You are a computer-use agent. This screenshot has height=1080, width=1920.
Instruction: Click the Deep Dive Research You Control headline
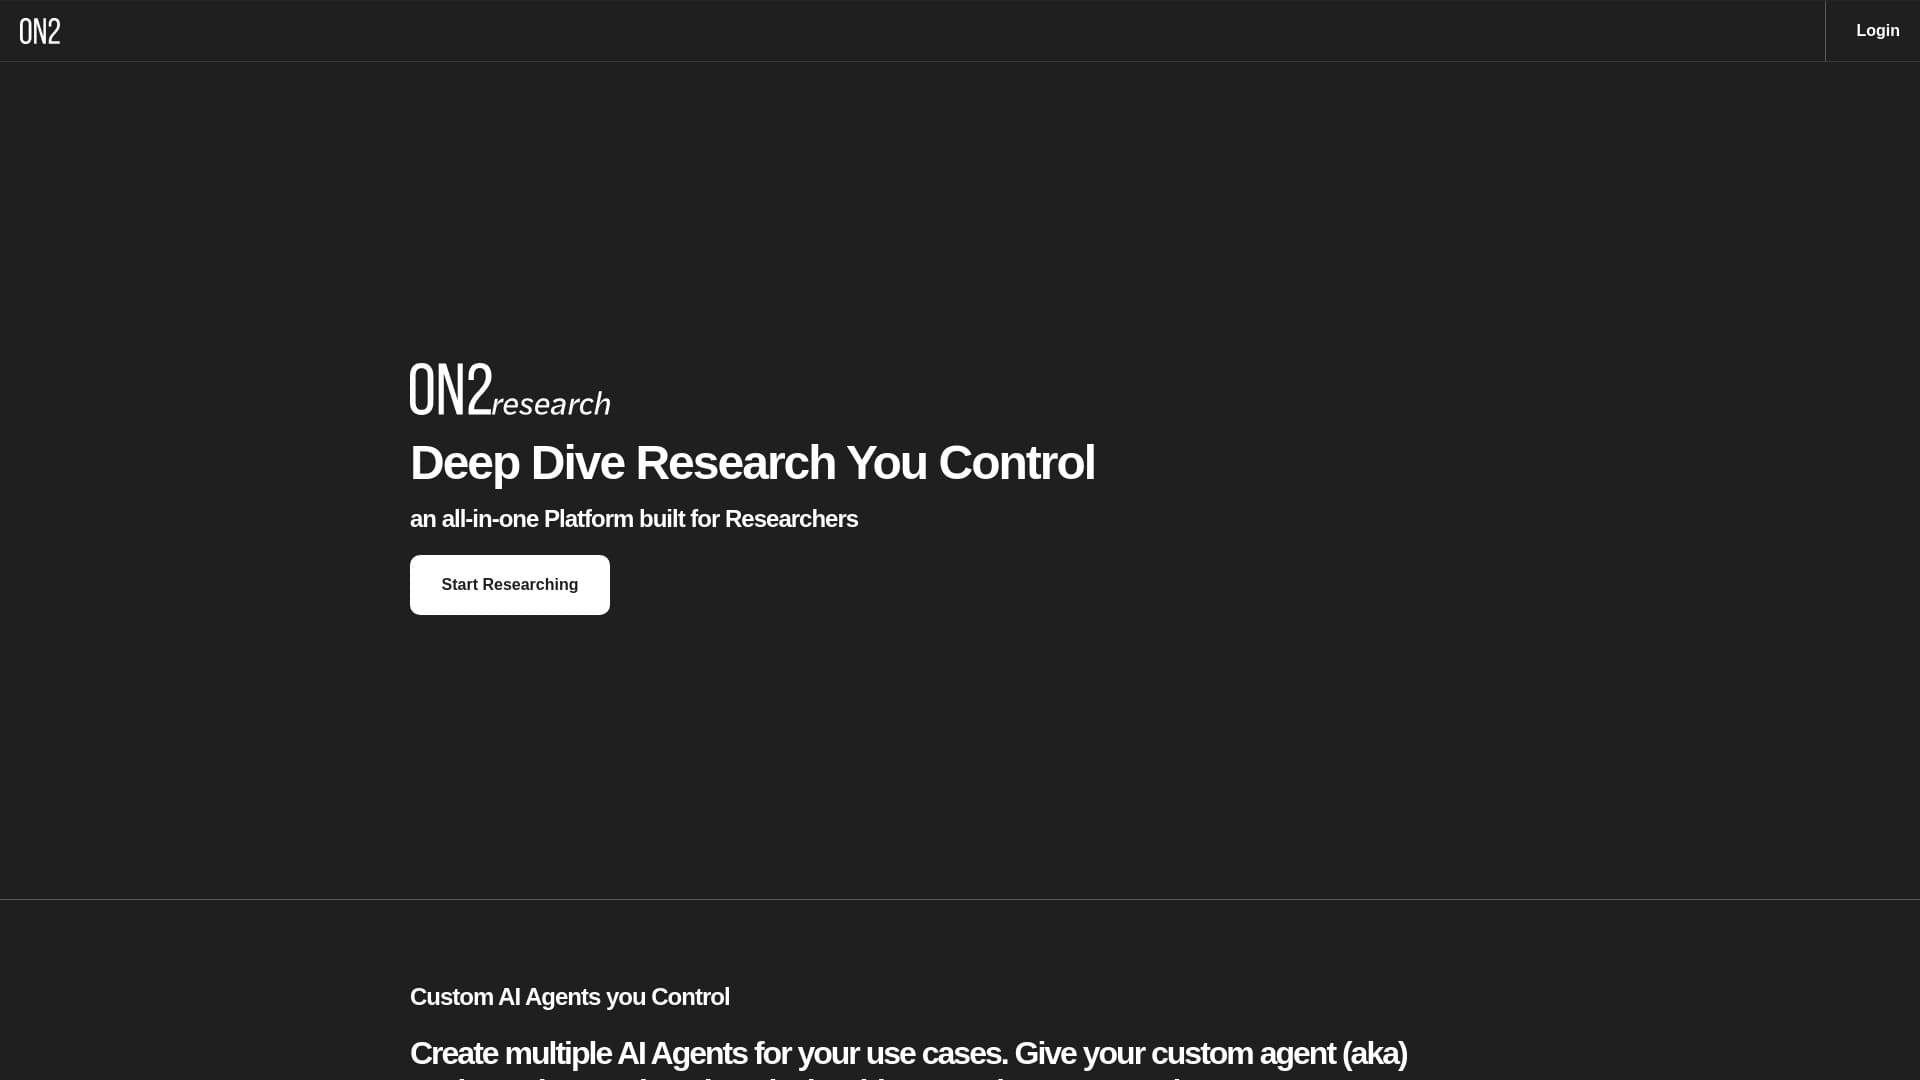(x=752, y=462)
